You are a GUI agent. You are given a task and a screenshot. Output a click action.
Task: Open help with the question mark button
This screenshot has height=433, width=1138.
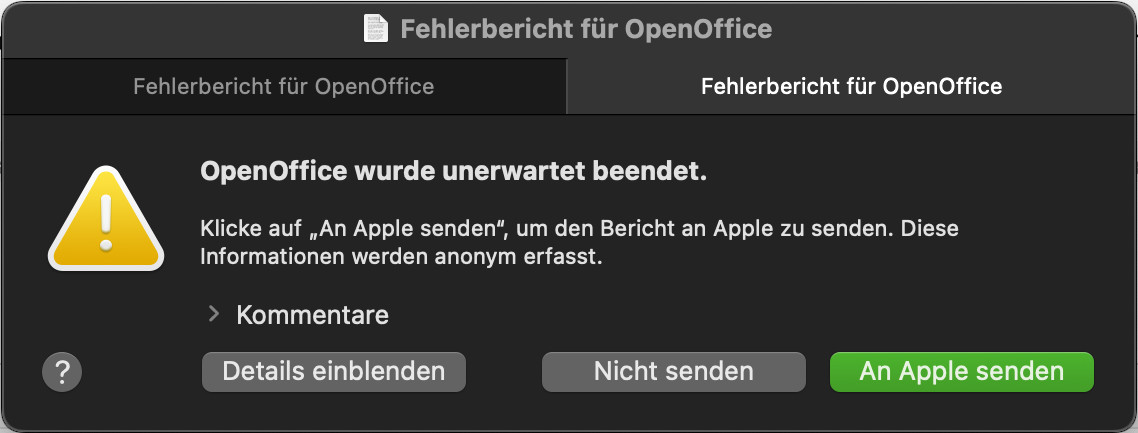[x=62, y=372]
